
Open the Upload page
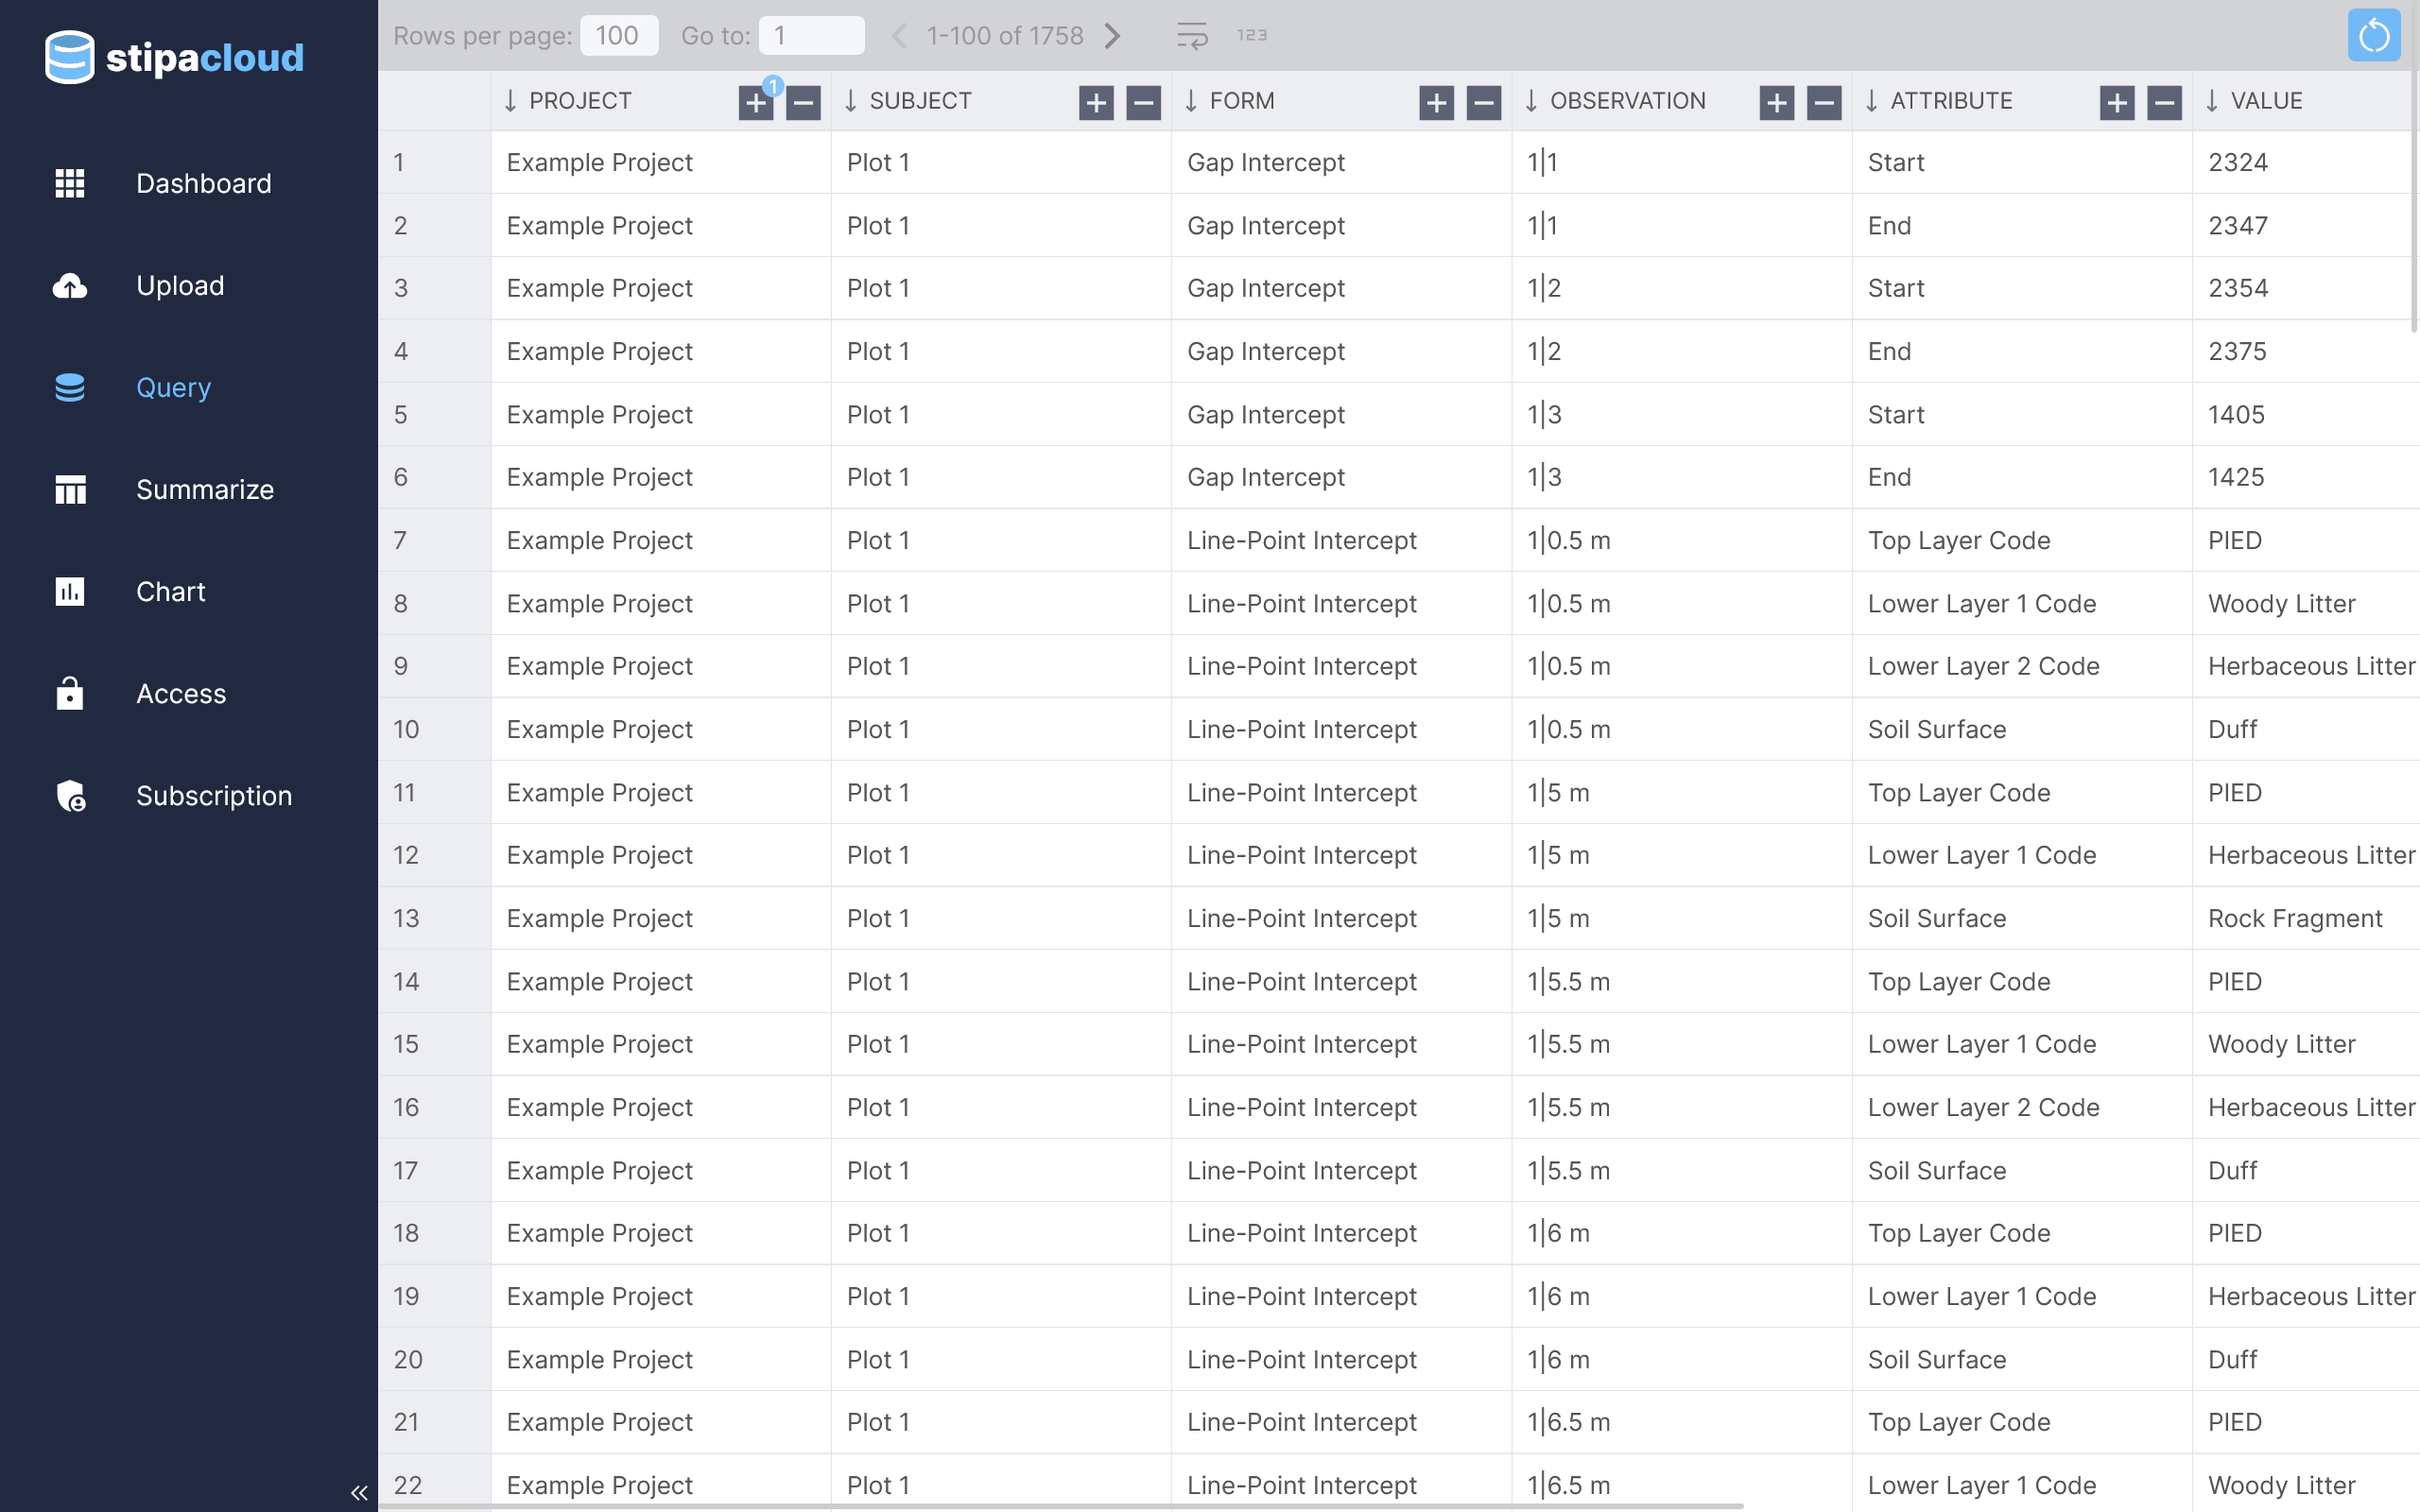(180, 286)
